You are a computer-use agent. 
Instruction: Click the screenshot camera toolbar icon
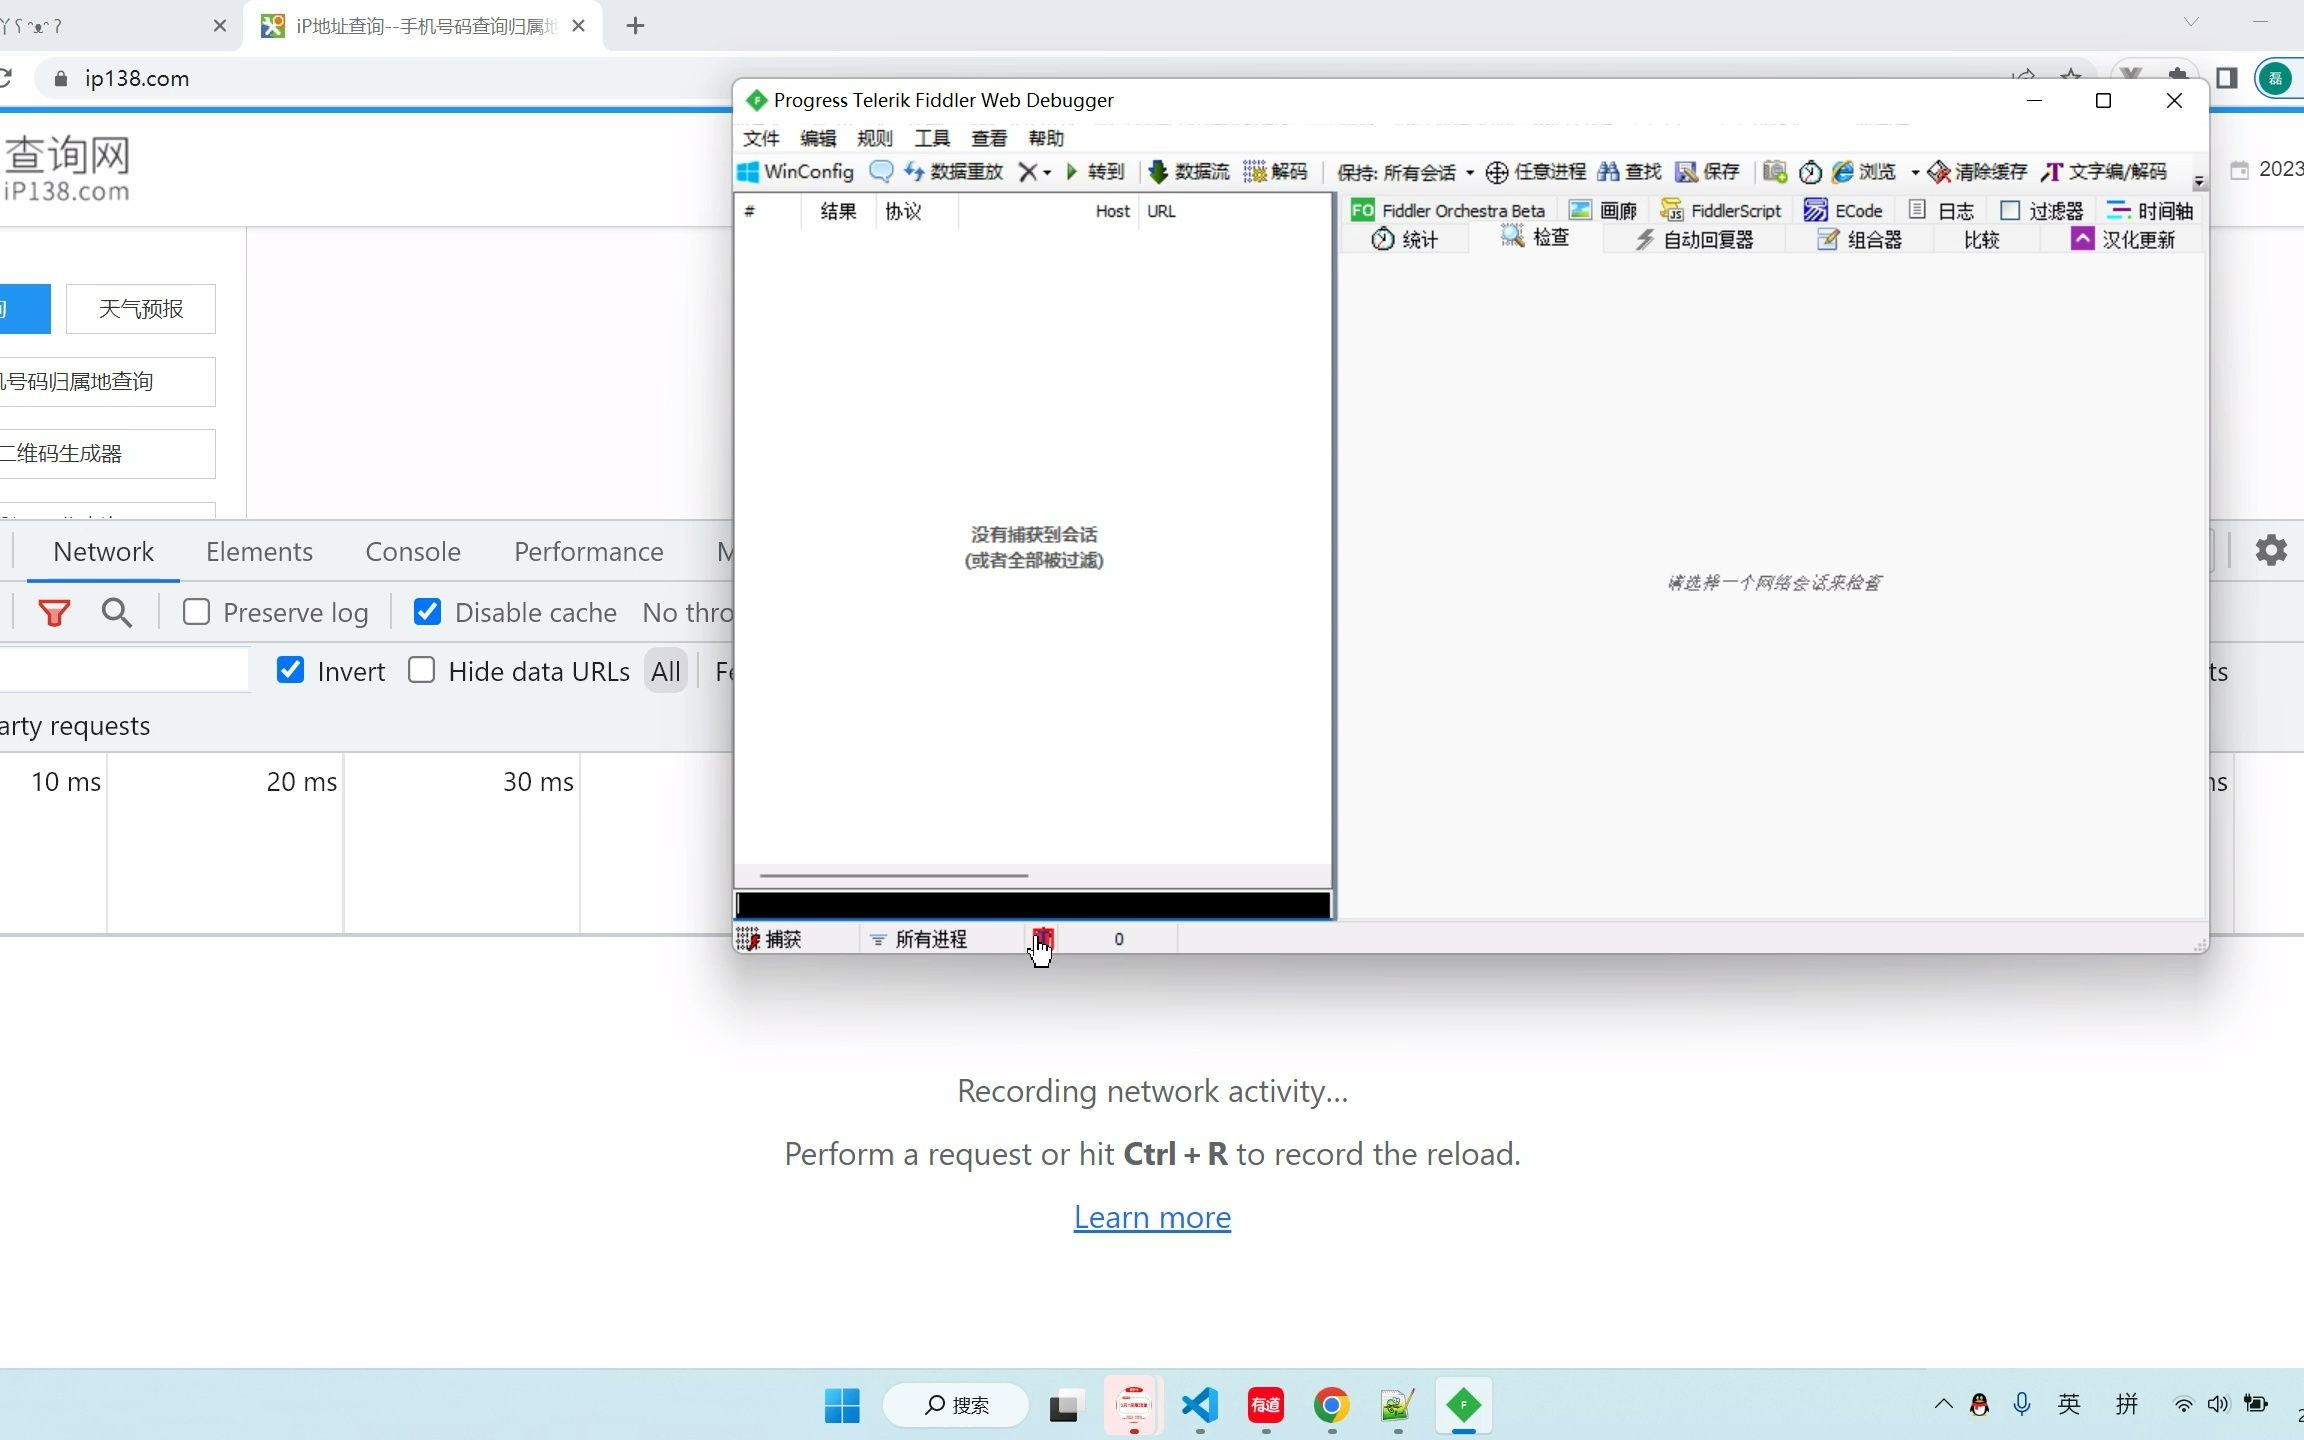[1775, 171]
